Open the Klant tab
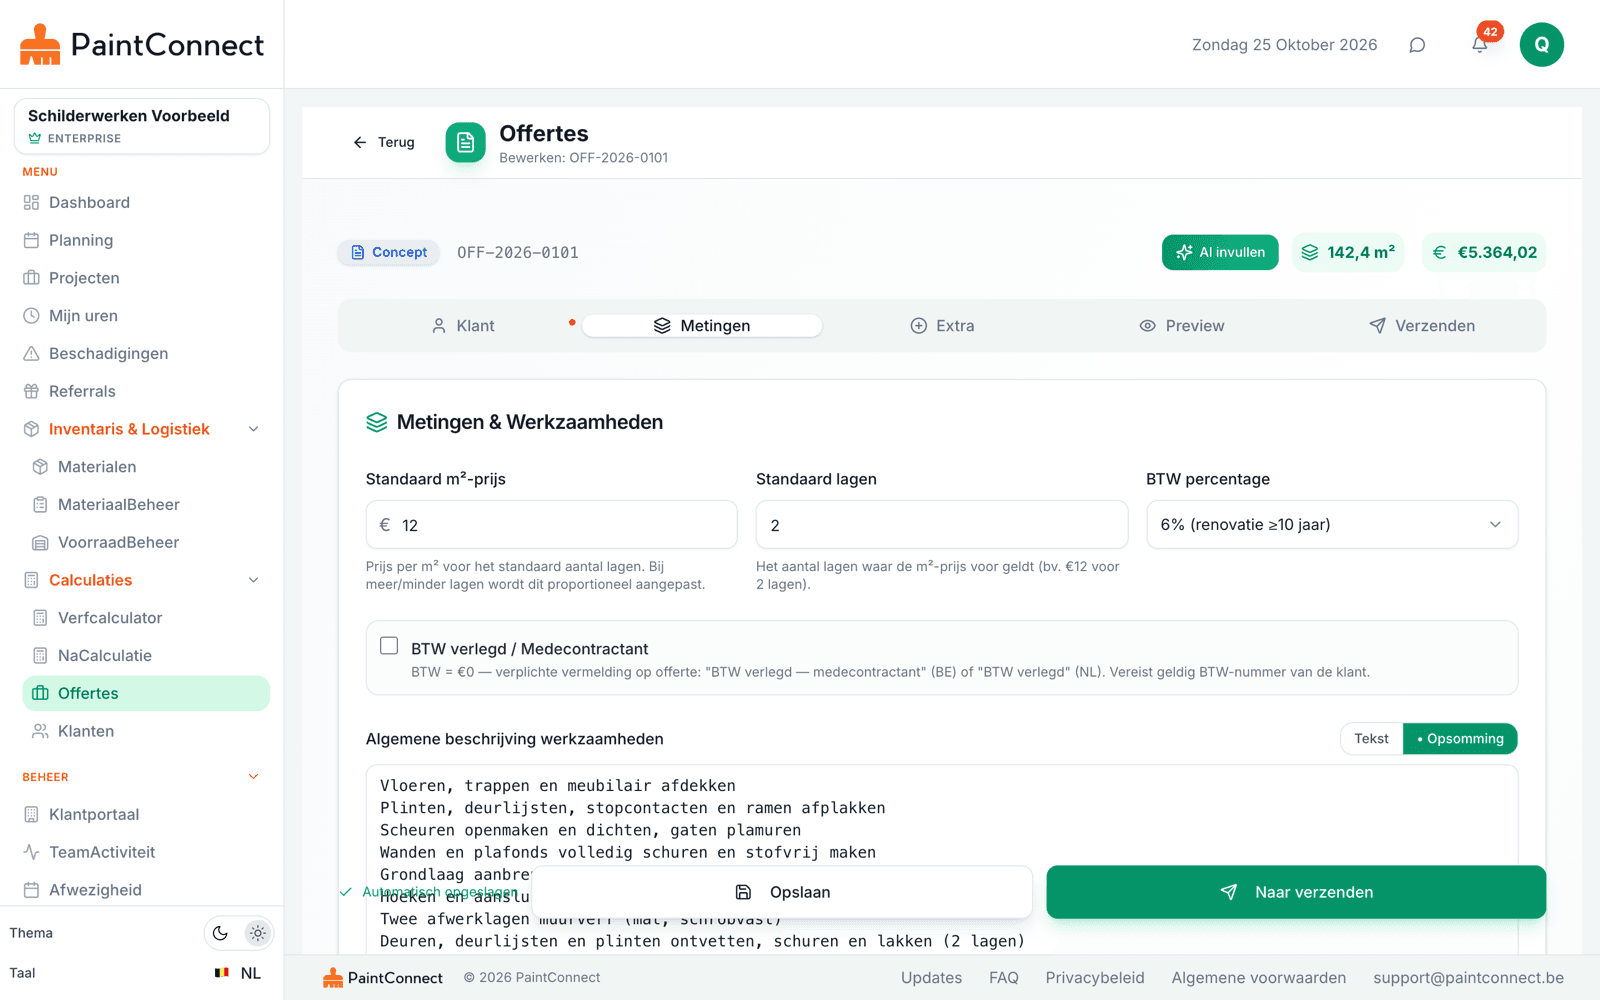This screenshot has height=1000, width=1600. (x=463, y=326)
